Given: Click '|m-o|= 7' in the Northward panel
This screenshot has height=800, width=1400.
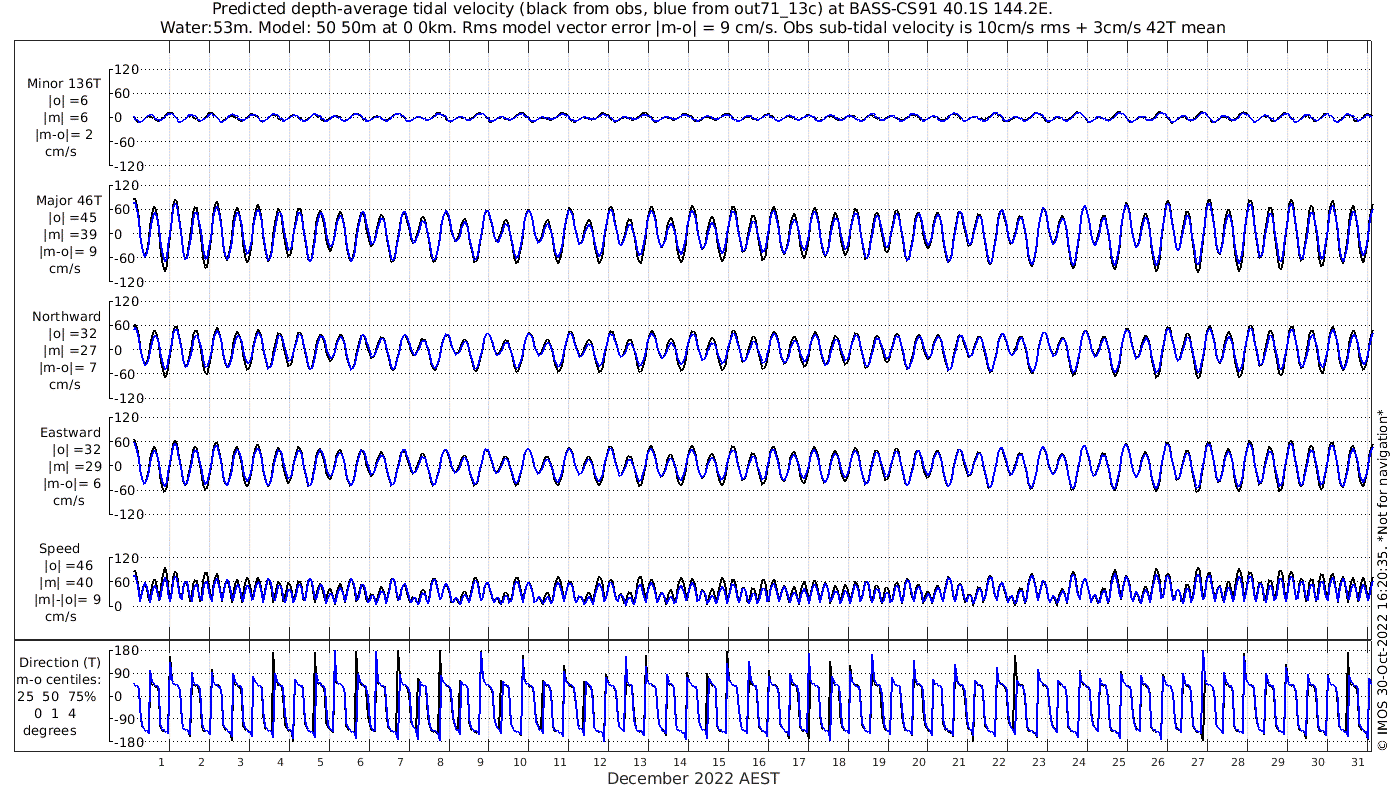Looking at the screenshot, I should (66, 368).
